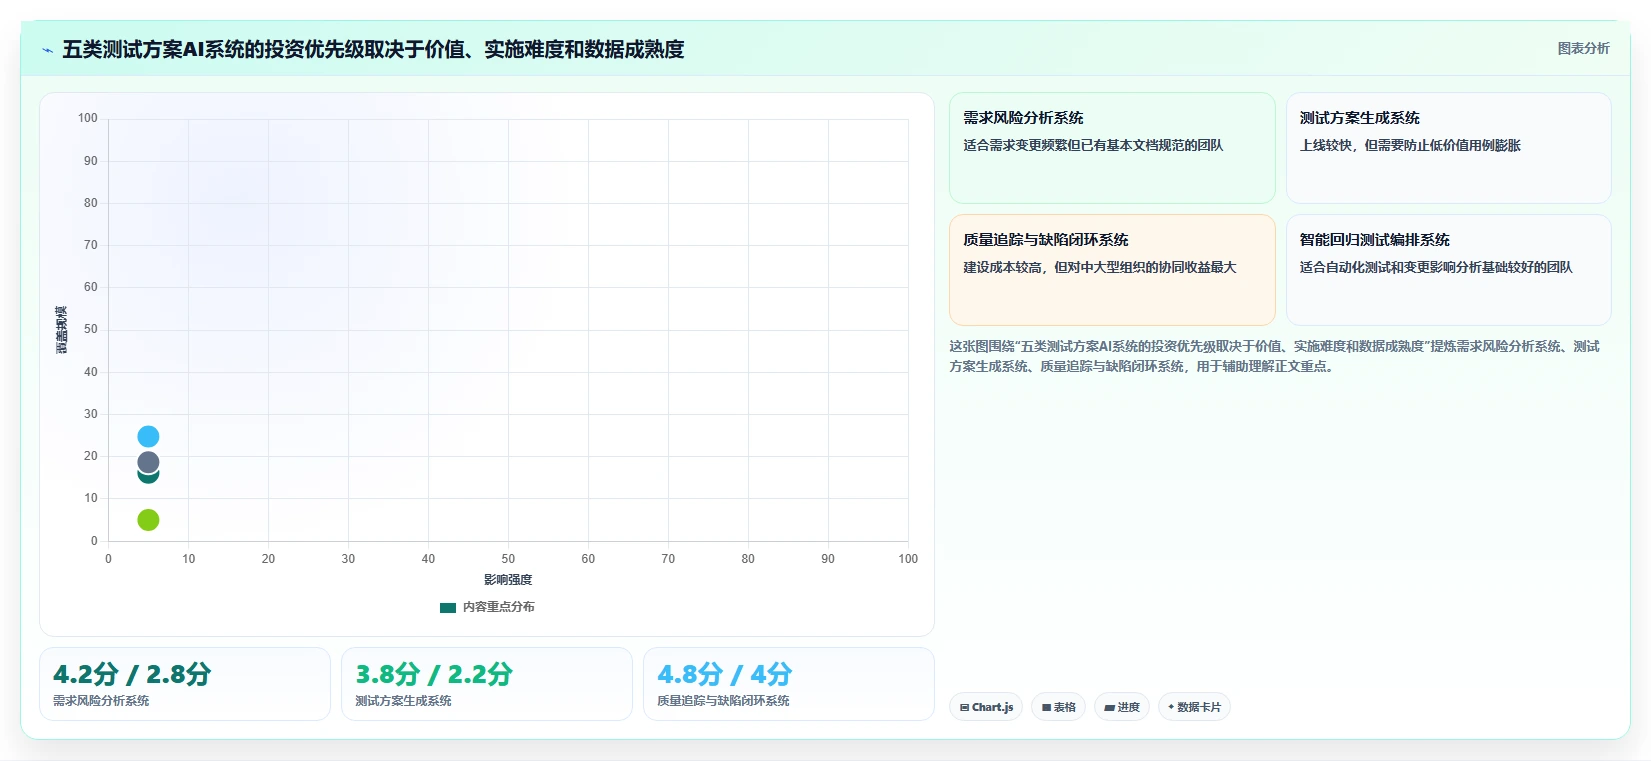The width and height of the screenshot is (1651, 761).
Task: Select the 表格 tag
Action: coord(1058,707)
